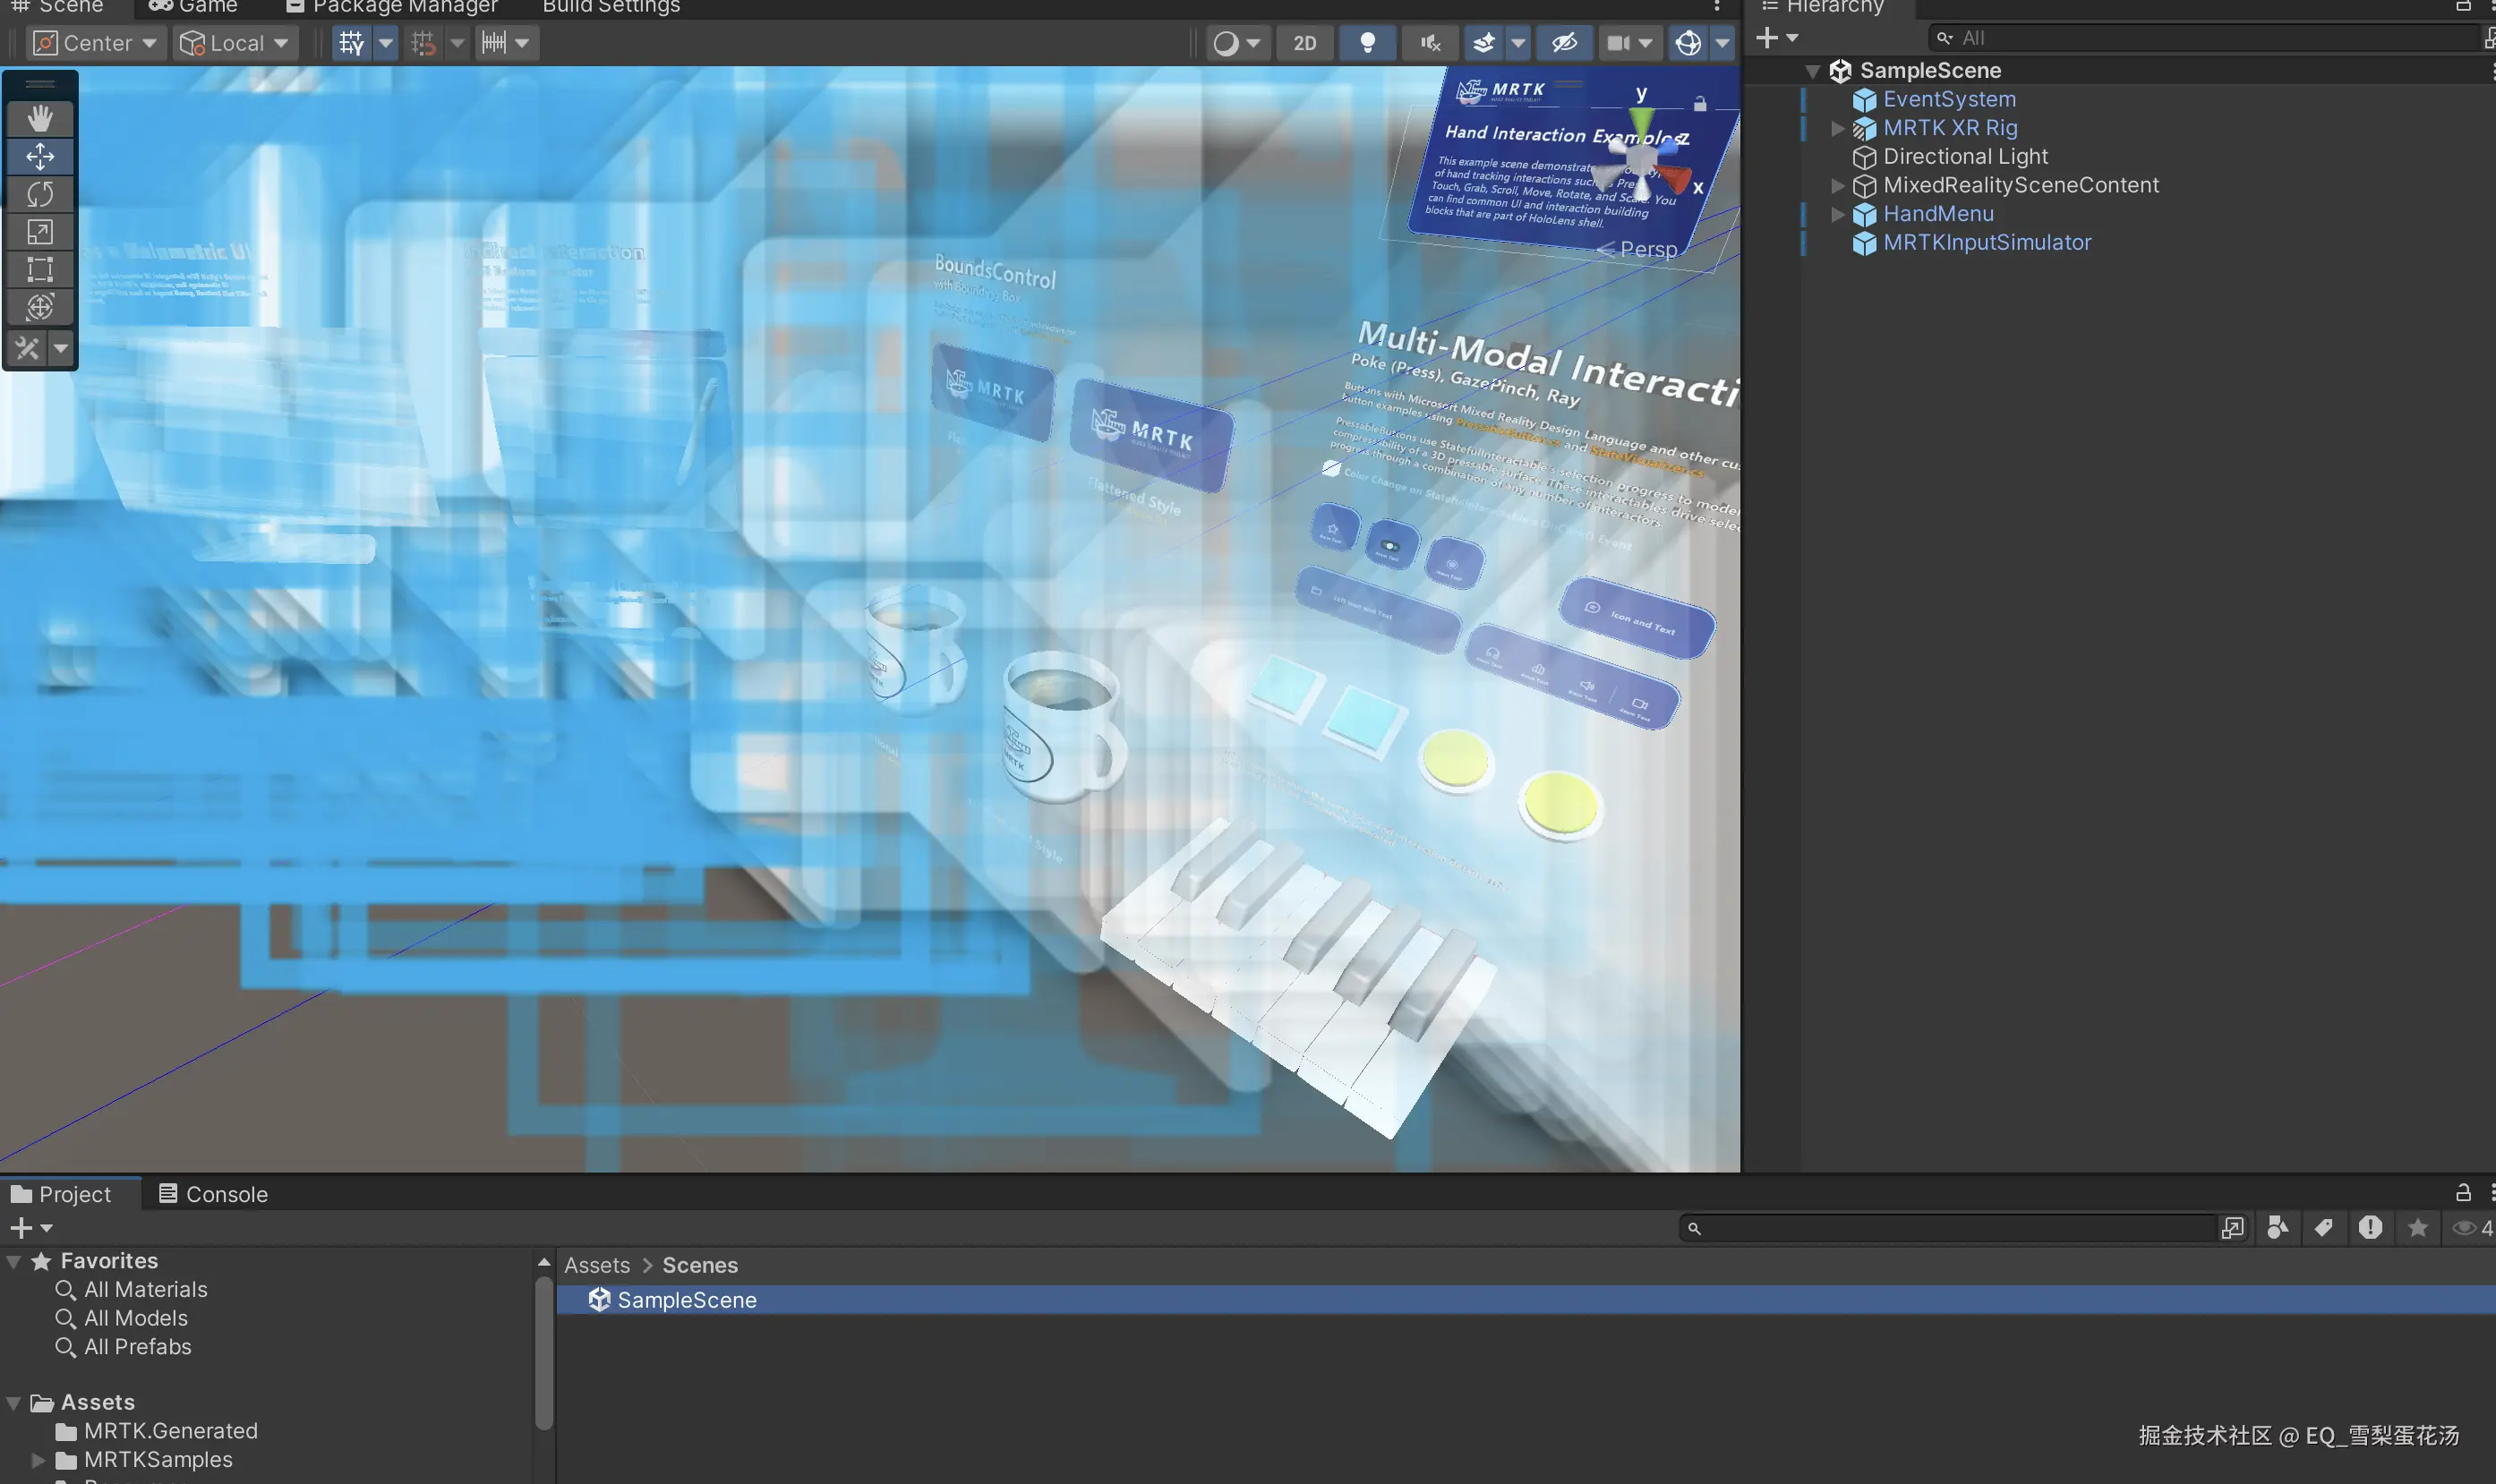The width and height of the screenshot is (2496, 1484).
Task: Open the Center pivot dropdown
Action: [96, 43]
